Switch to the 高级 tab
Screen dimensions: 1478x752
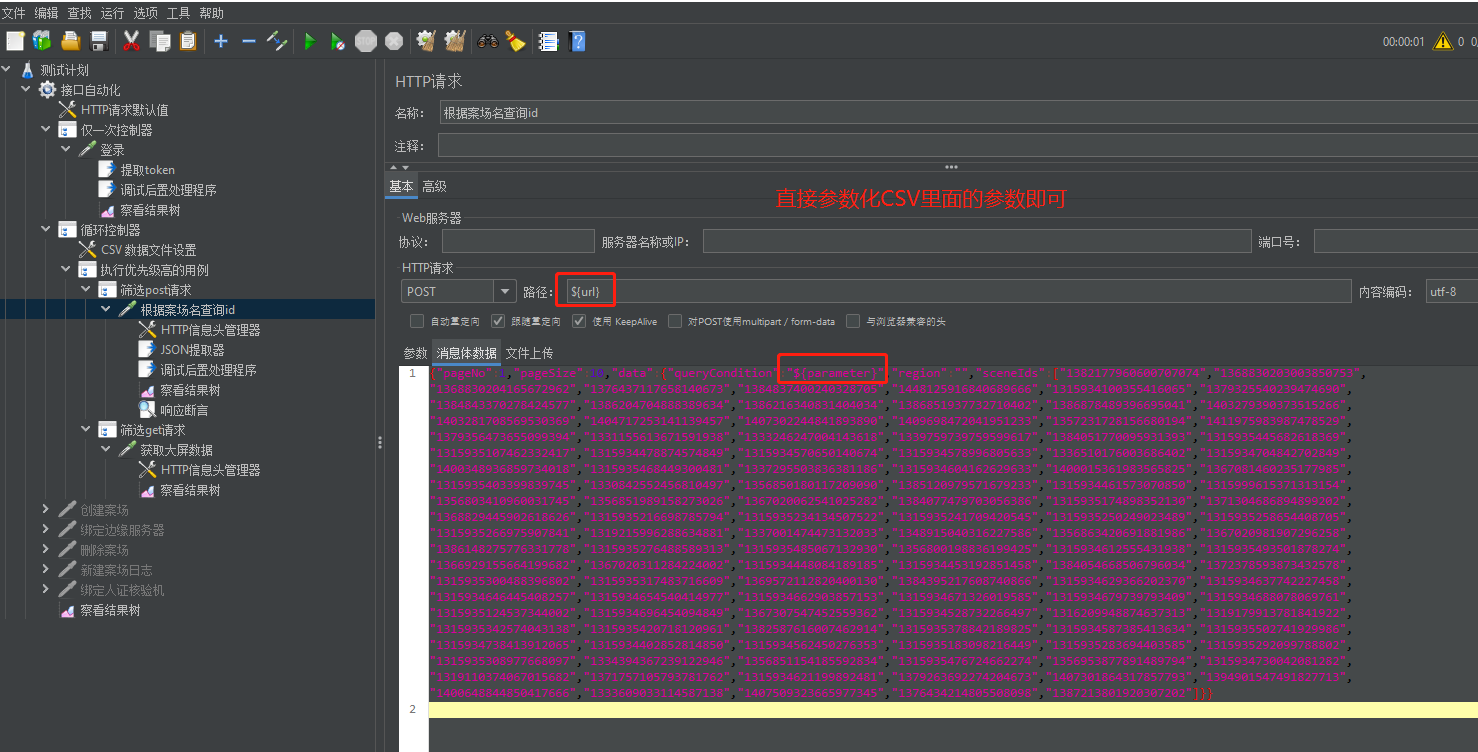pos(434,187)
